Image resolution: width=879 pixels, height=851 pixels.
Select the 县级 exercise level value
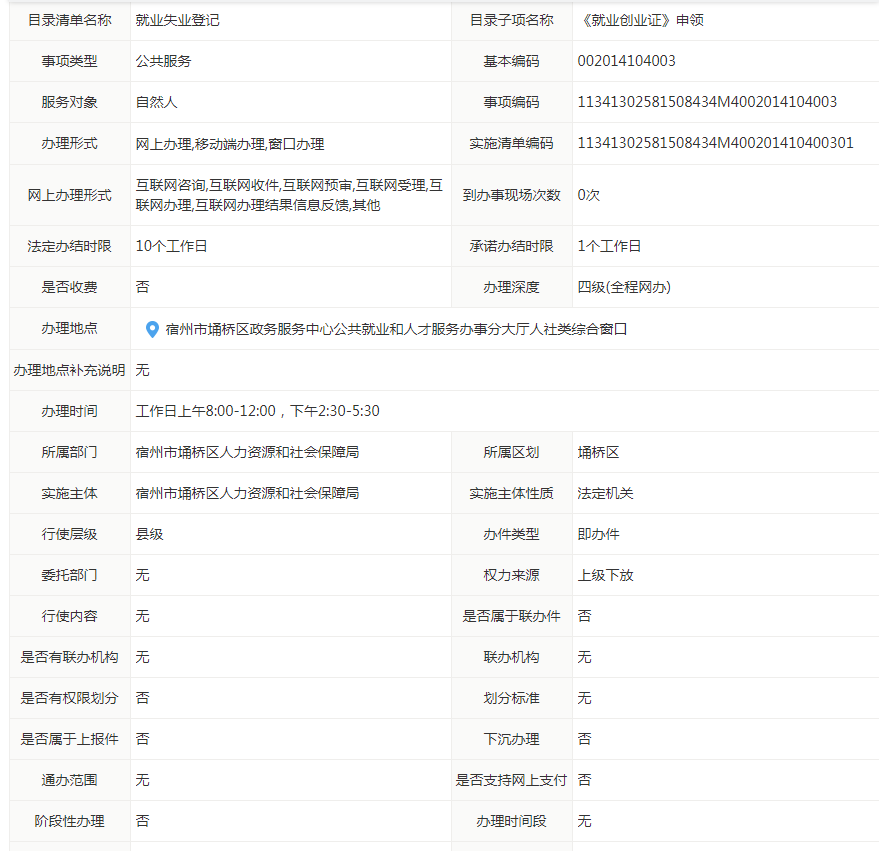pos(149,534)
